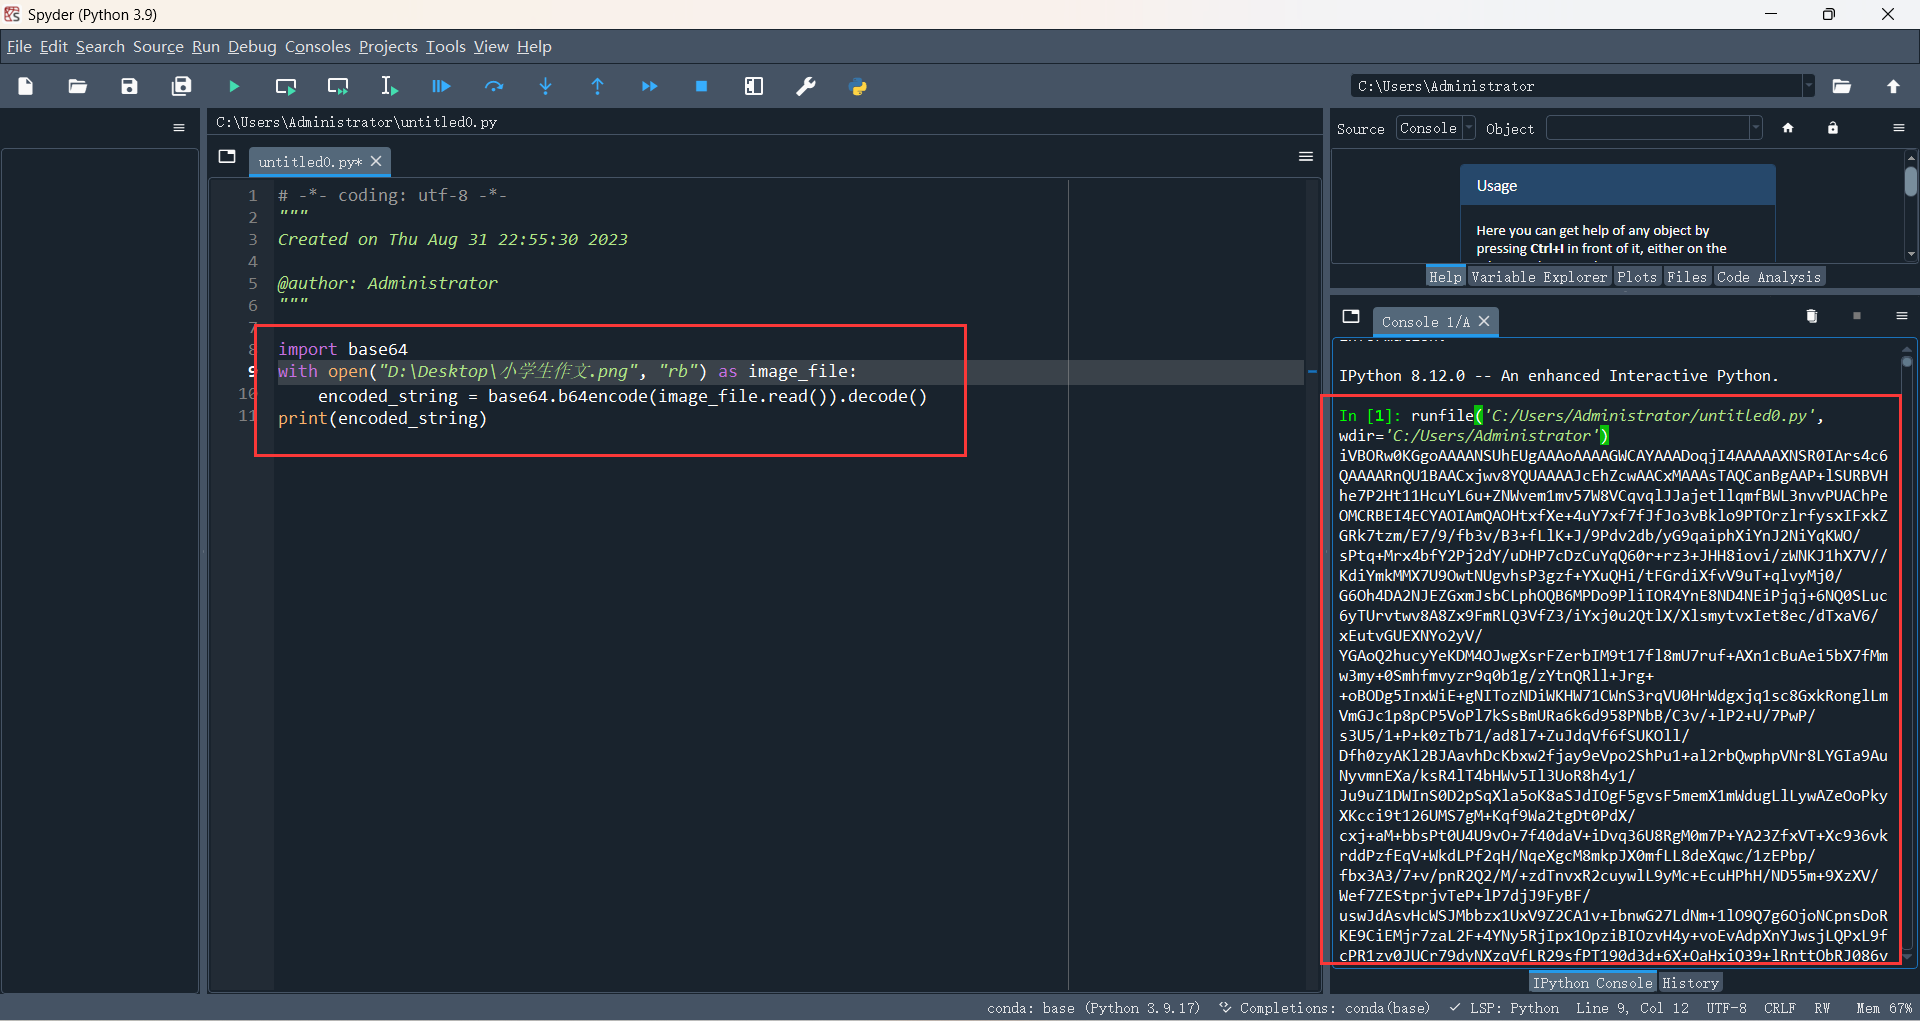Open the Source Console dropdown

point(1436,128)
